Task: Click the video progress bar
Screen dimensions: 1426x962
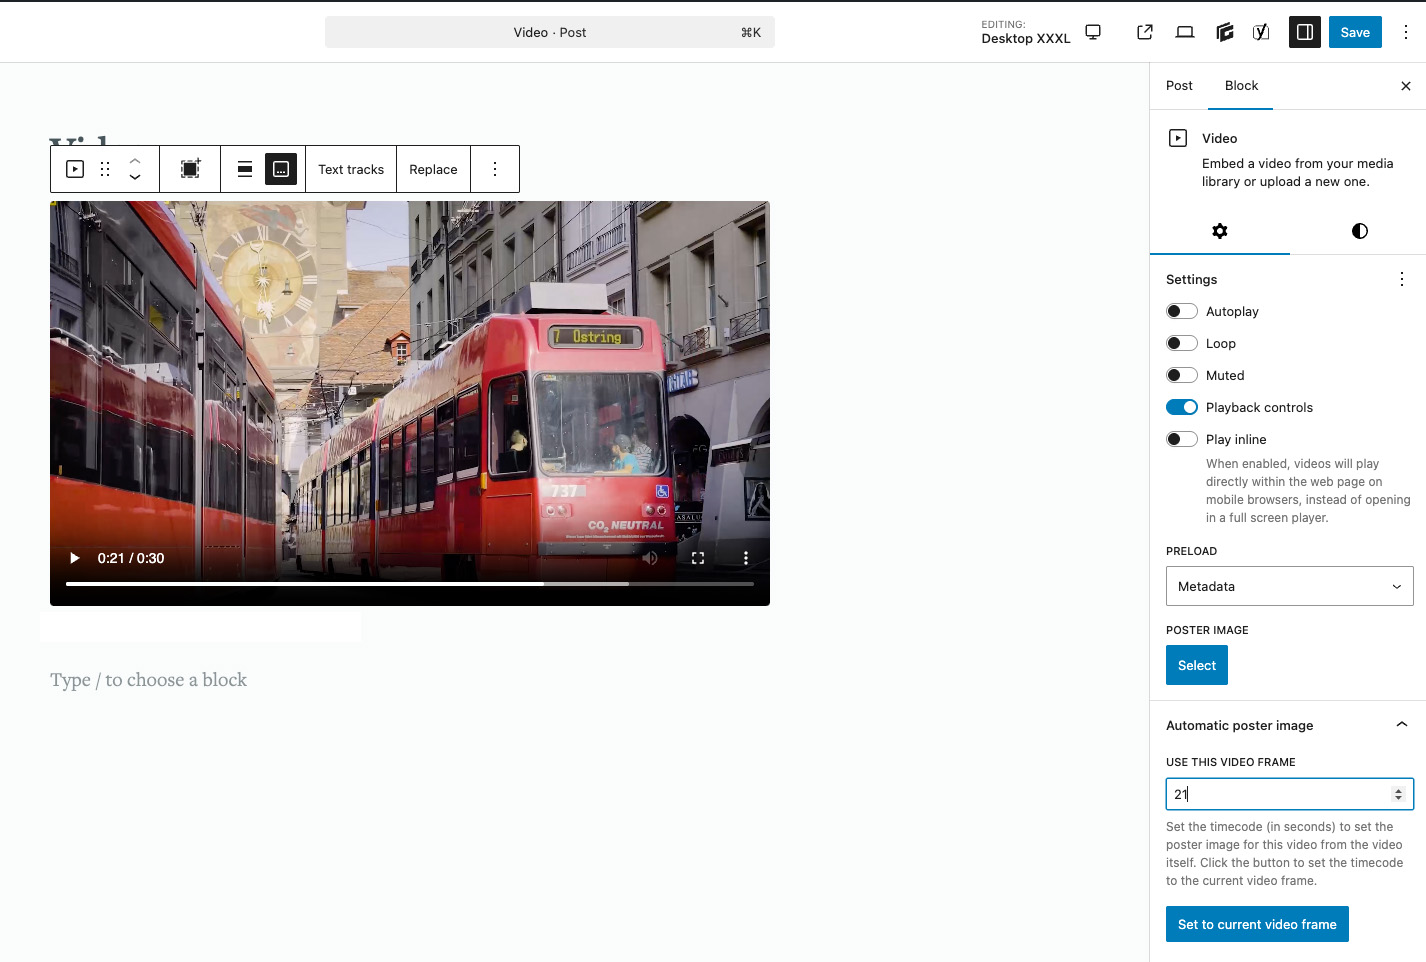Action: pos(410,584)
